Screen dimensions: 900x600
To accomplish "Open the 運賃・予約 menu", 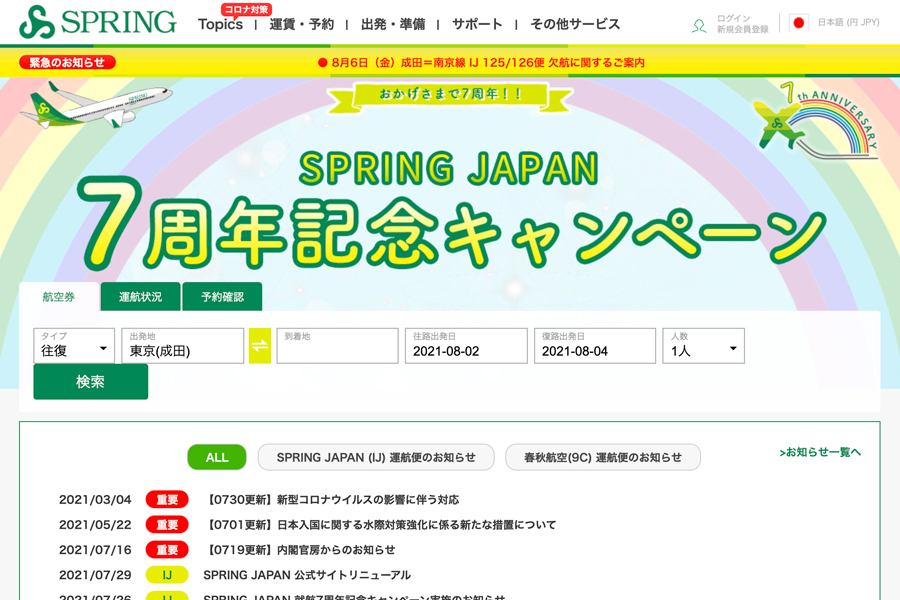I will (x=301, y=24).
